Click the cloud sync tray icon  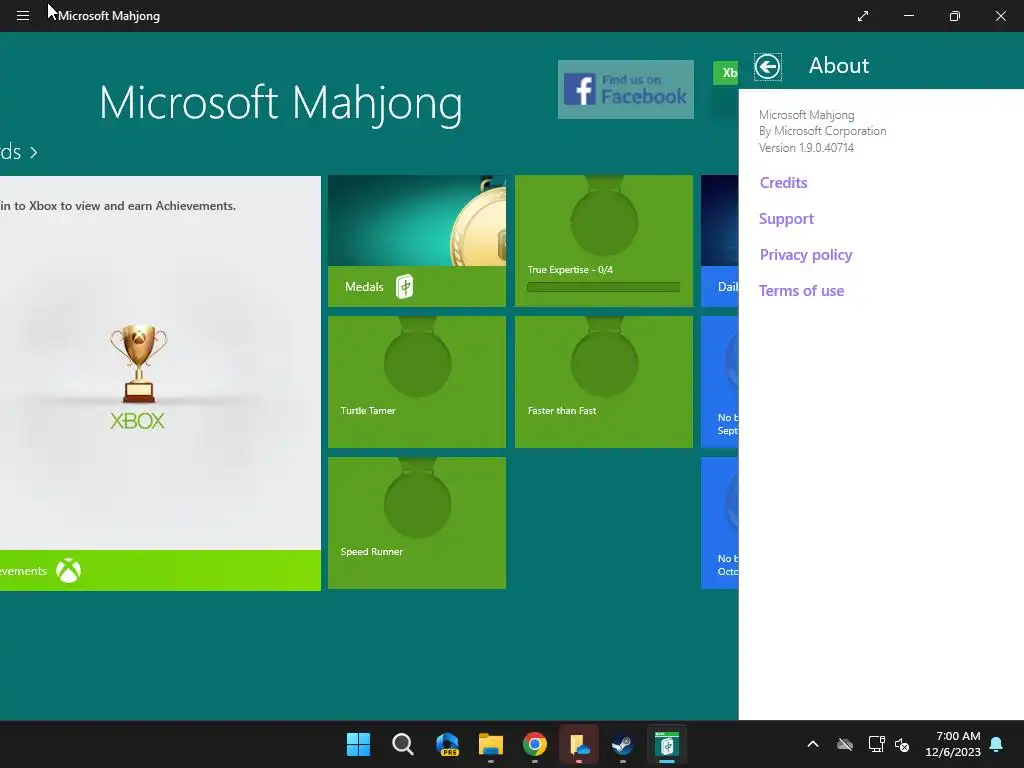pos(845,744)
